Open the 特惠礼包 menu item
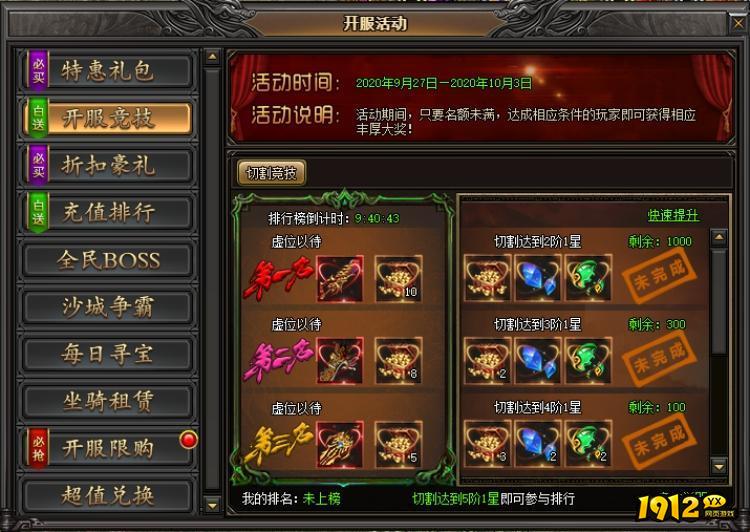Screen dimensions: 750x532 108,71
